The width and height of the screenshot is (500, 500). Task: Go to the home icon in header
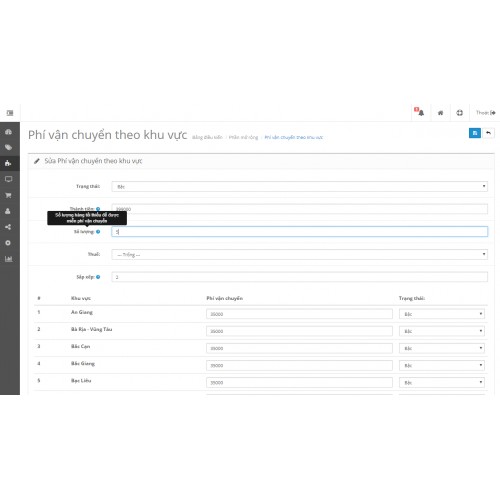(440, 113)
